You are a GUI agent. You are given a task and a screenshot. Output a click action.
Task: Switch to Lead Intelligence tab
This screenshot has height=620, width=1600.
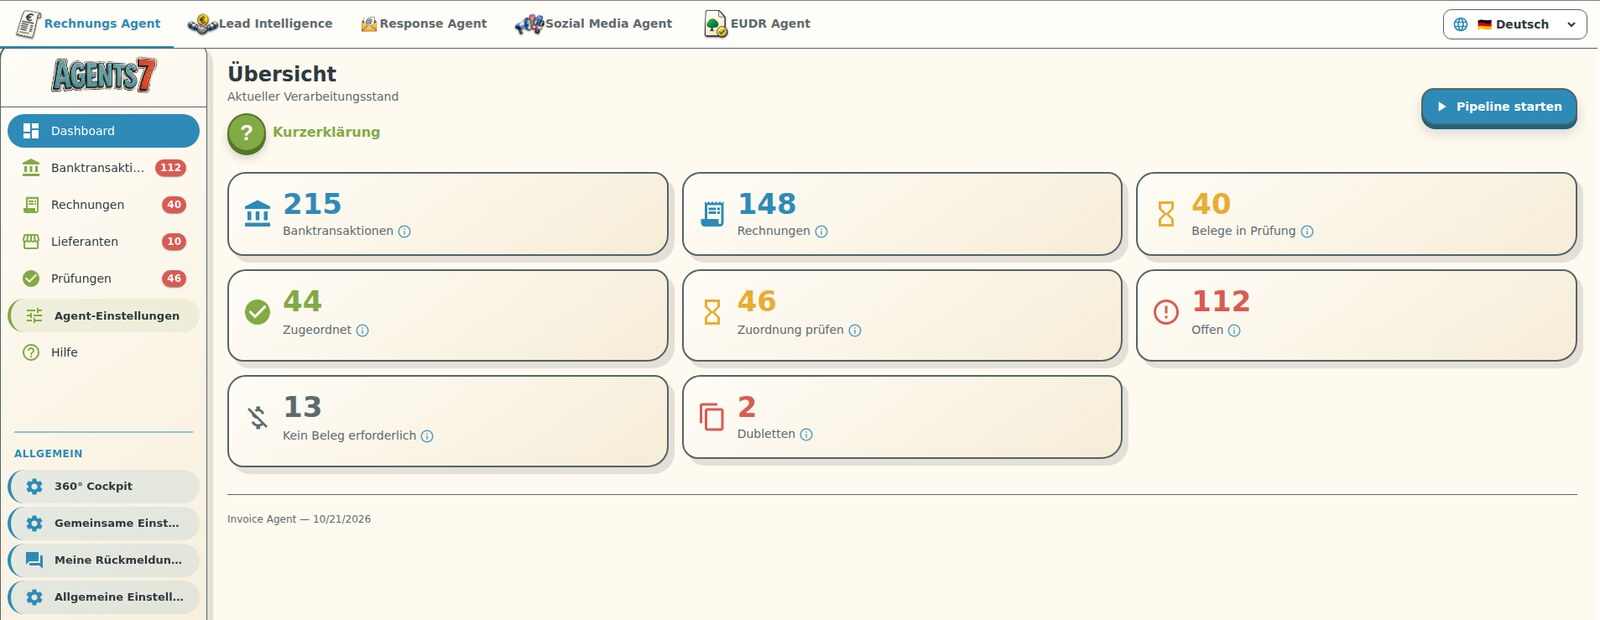click(260, 24)
